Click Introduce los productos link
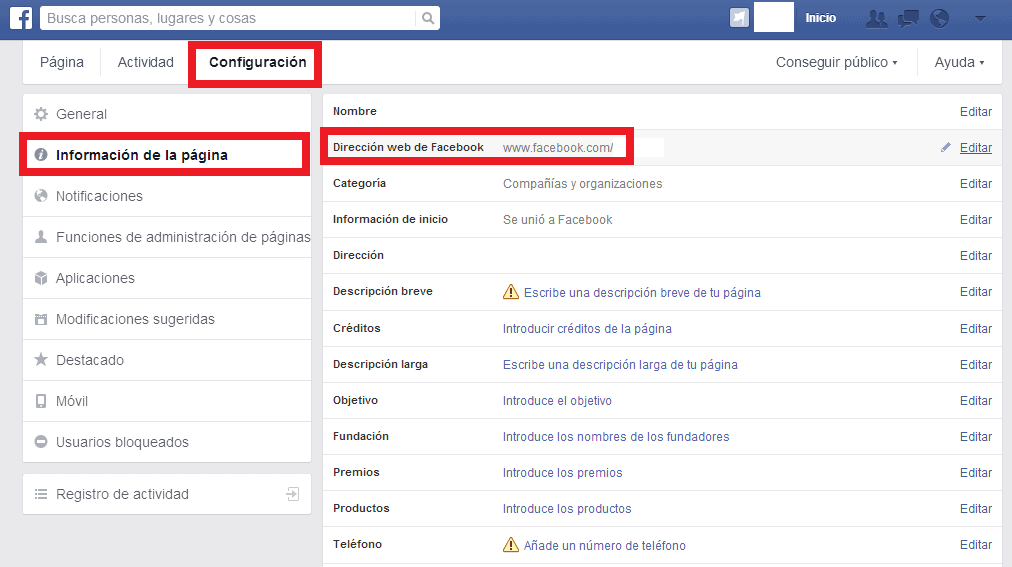The image size is (1012, 567). (x=567, y=509)
